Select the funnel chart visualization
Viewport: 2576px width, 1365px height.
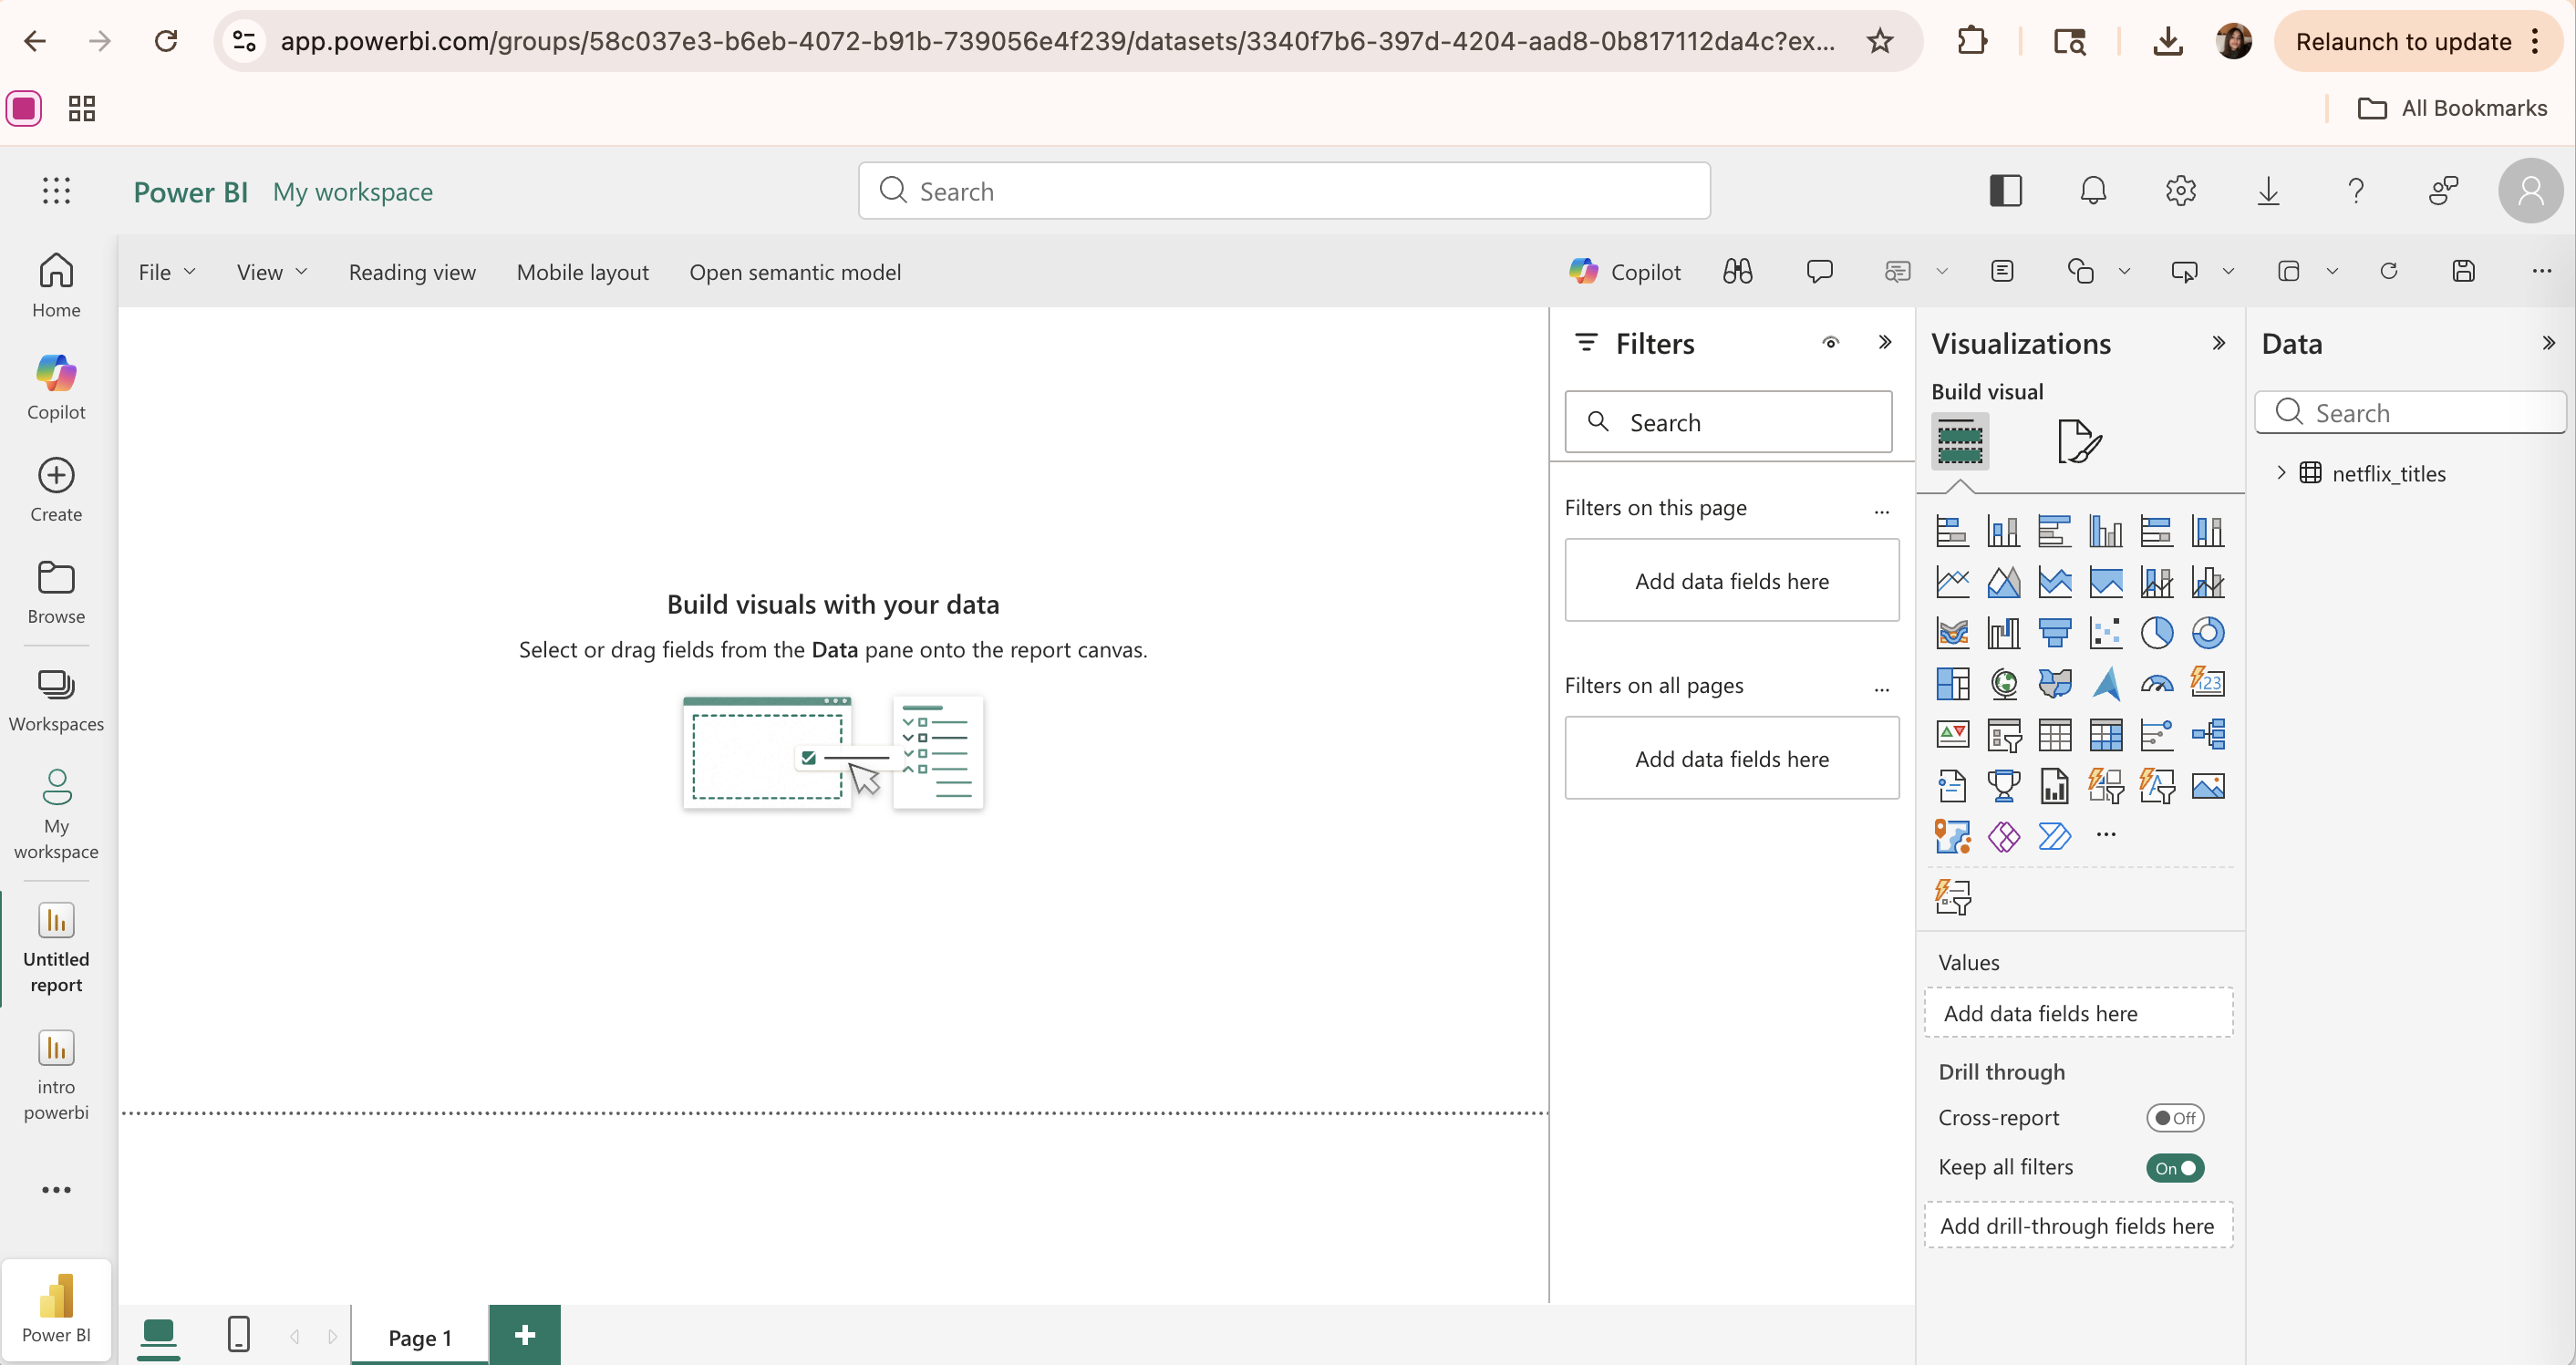(2054, 633)
